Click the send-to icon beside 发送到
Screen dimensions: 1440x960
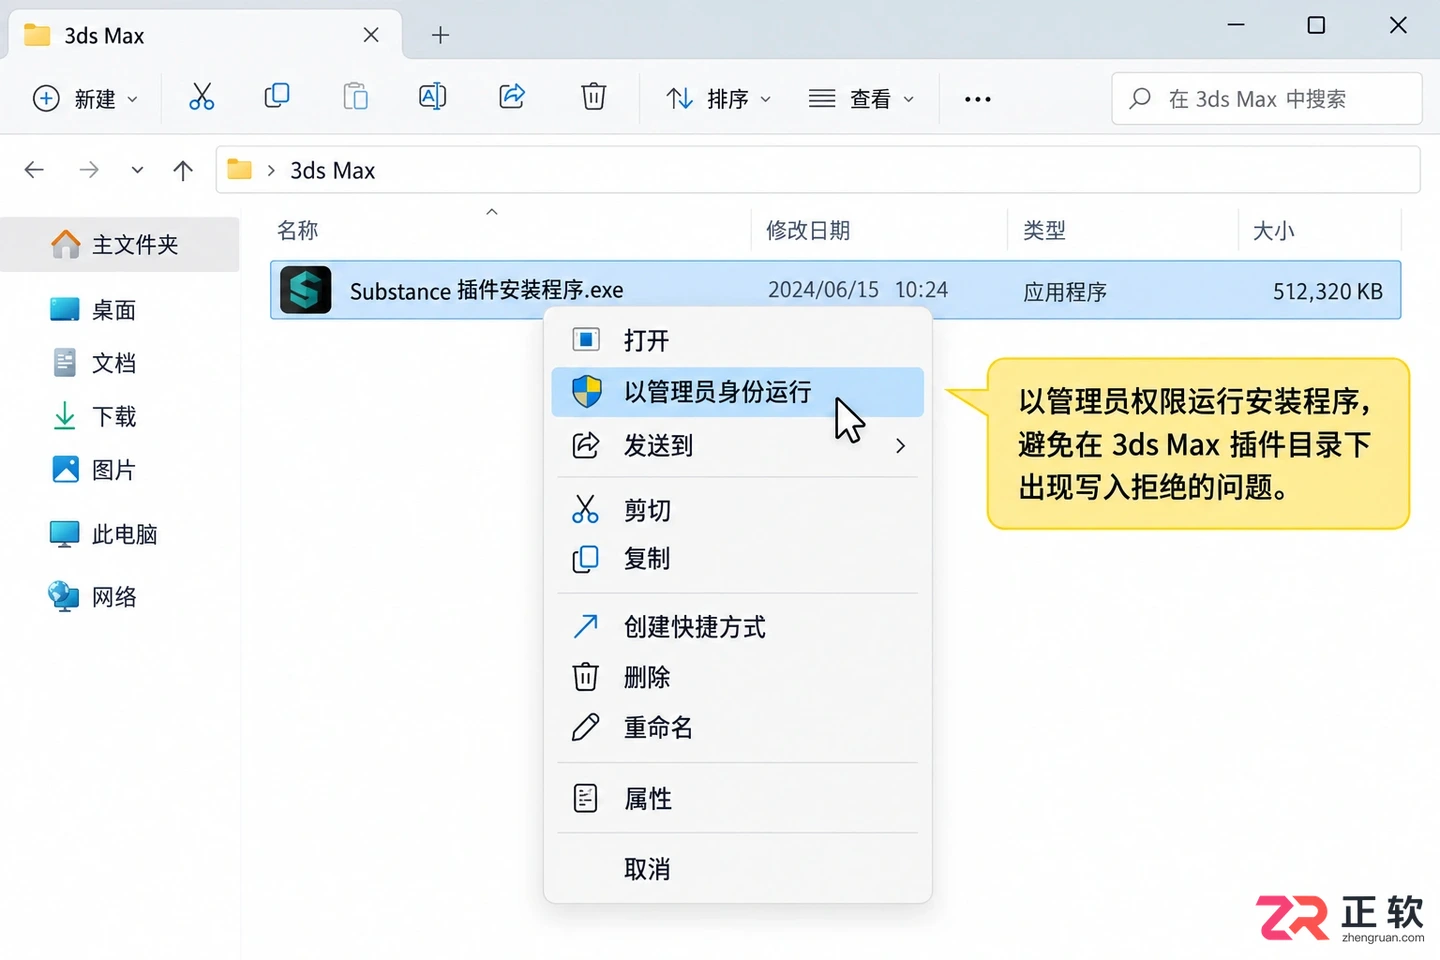pyautogui.click(x=585, y=445)
